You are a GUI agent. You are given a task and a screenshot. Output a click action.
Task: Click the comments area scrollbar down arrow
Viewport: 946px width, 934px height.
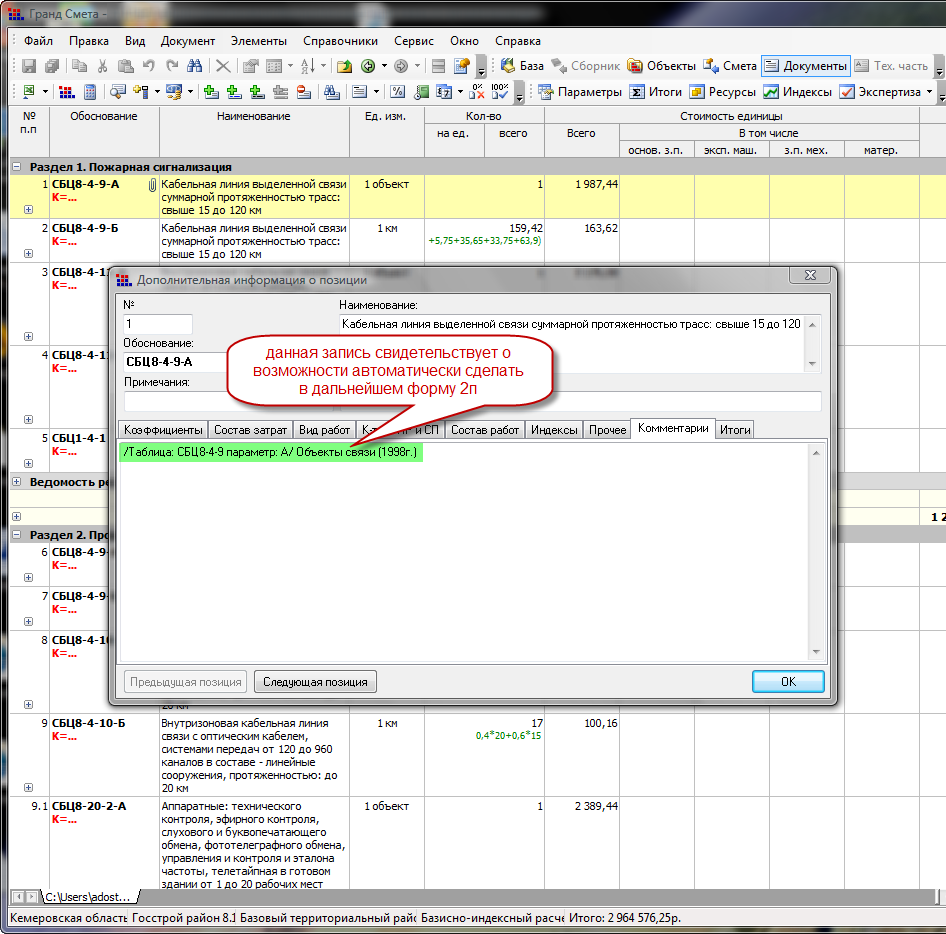coord(816,652)
